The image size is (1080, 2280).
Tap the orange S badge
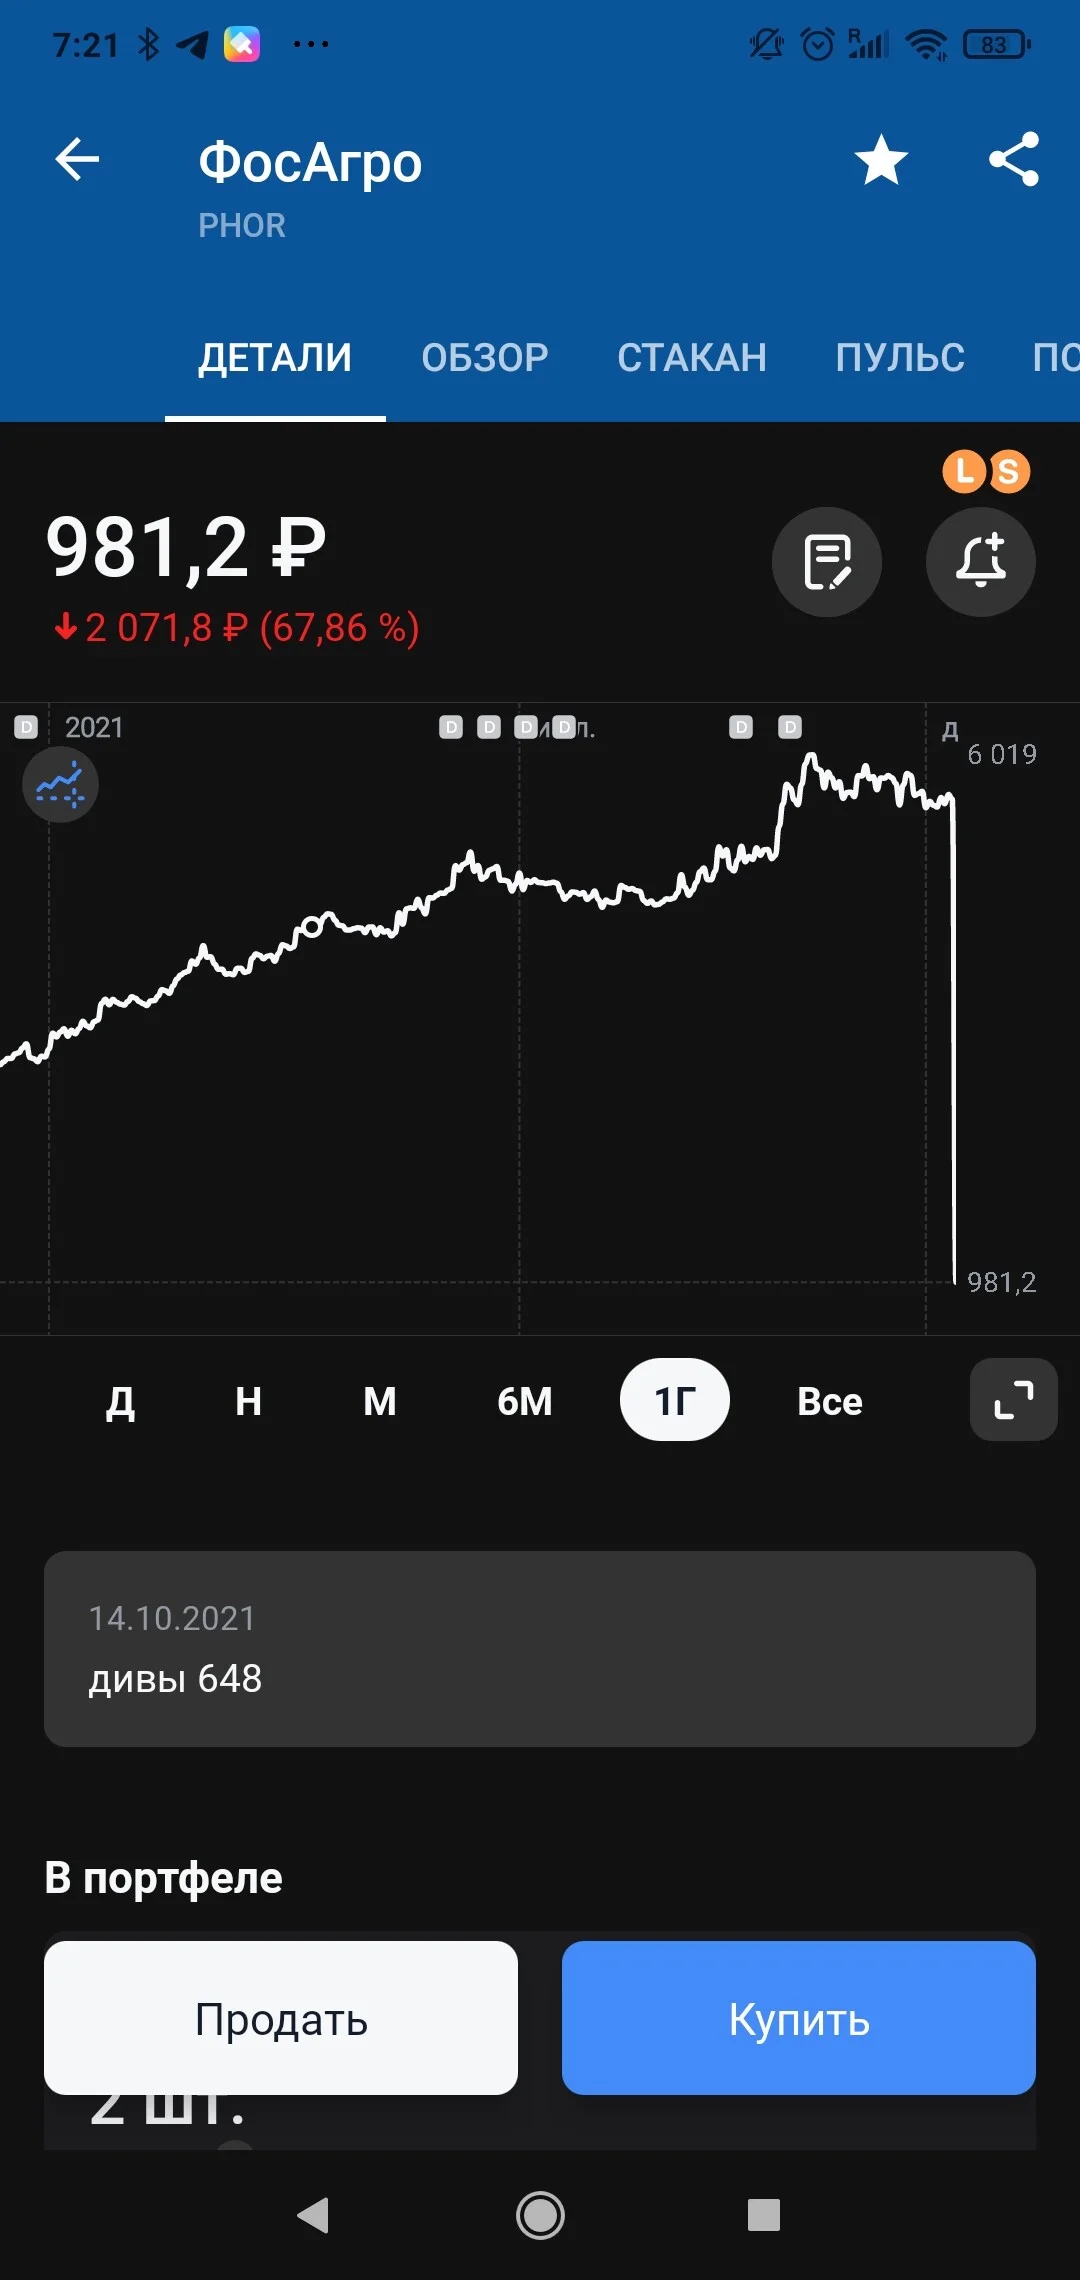(x=1009, y=471)
